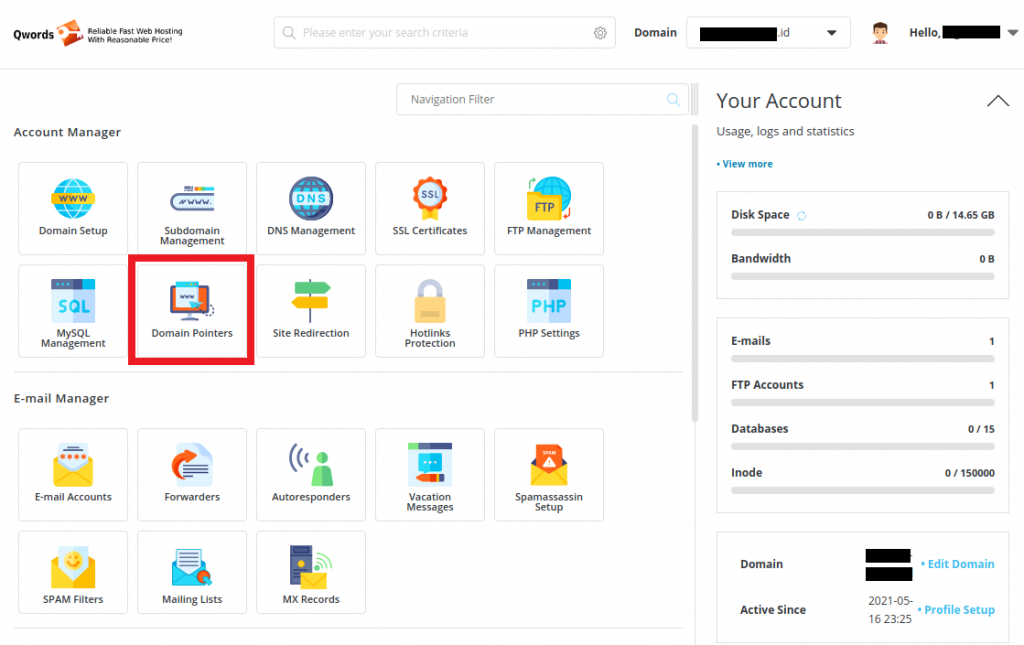
Task: Refresh Disk Space usage icon
Action: (802, 216)
